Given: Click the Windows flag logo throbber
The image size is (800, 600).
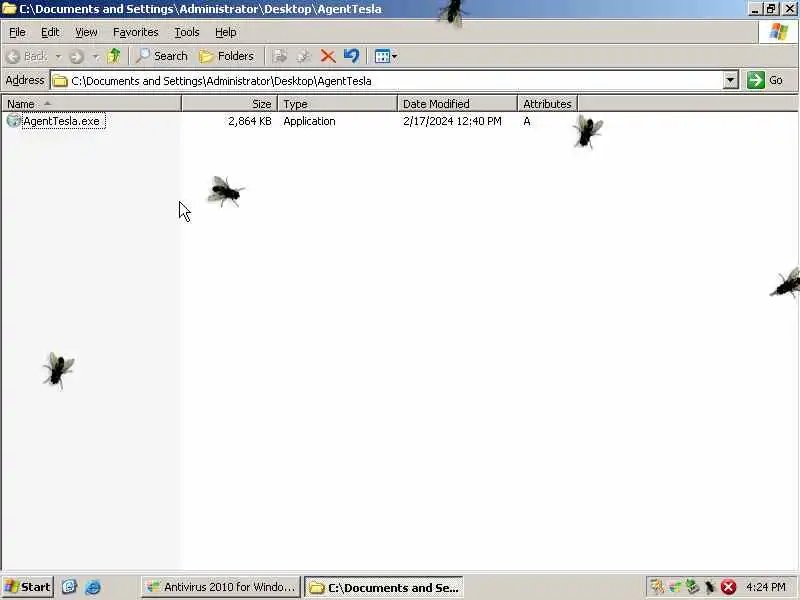Looking at the screenshot, I should [778, 32].
